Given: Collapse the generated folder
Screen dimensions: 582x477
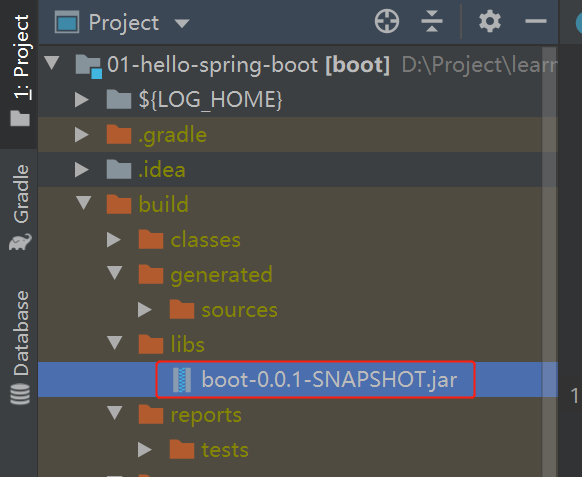Looking at the screenshot, I should [x=115, y=273].
